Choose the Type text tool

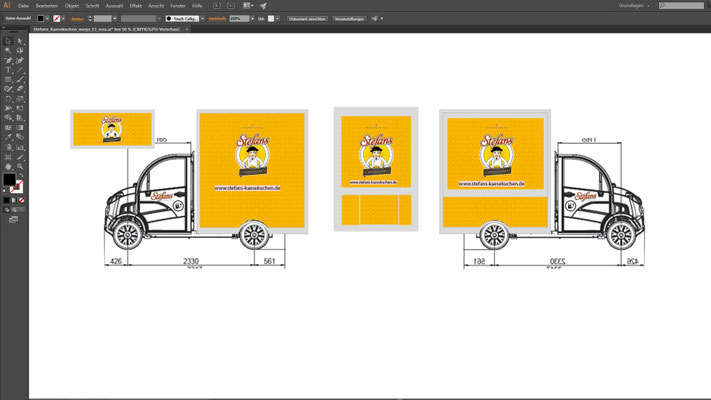(x=8, y=70)
